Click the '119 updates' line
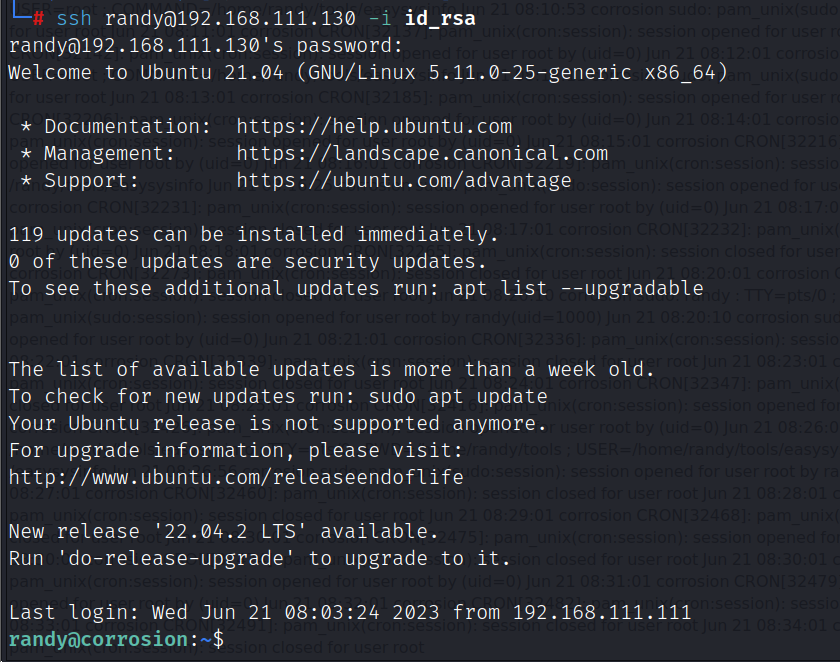 253,235
